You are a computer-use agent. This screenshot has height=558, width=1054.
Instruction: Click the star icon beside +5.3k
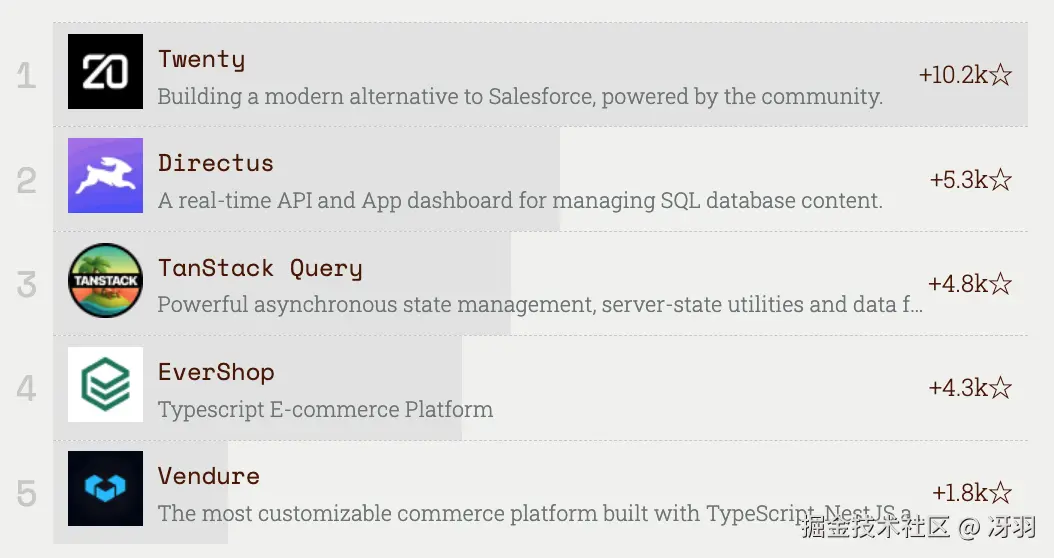(1000, 180)
